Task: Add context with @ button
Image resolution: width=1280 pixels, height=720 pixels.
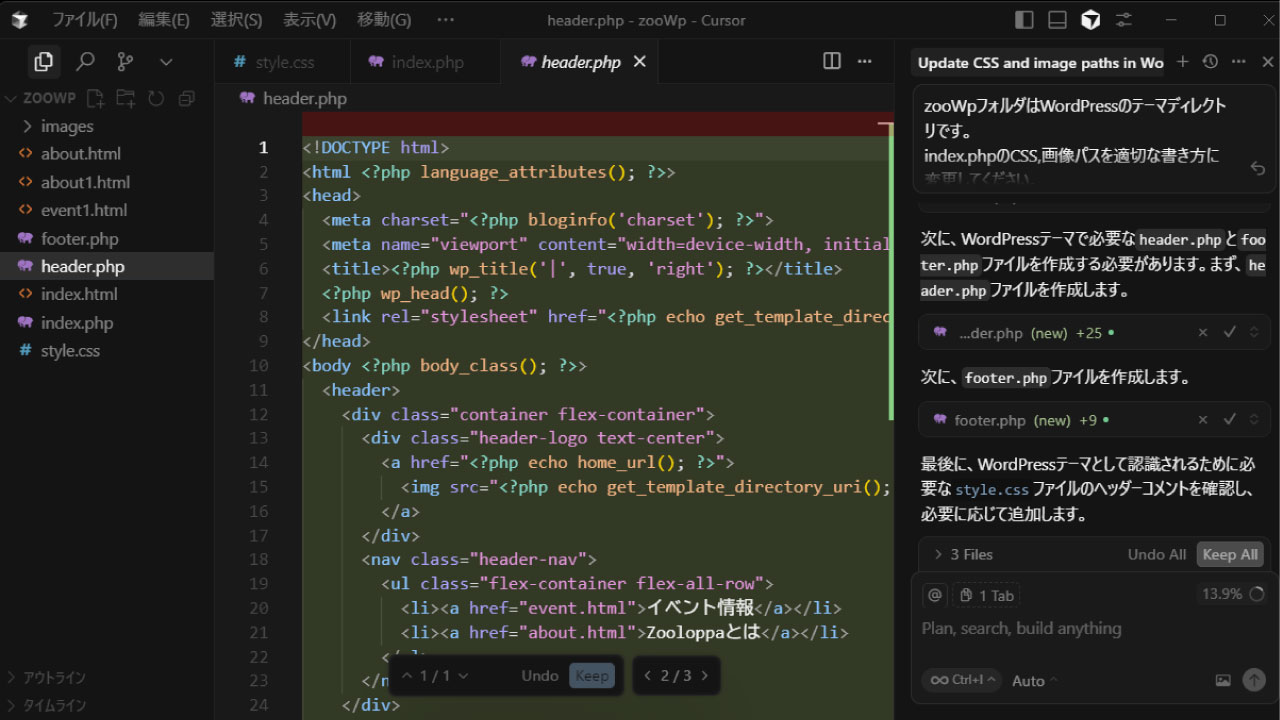Action: [x=935, y=595]
